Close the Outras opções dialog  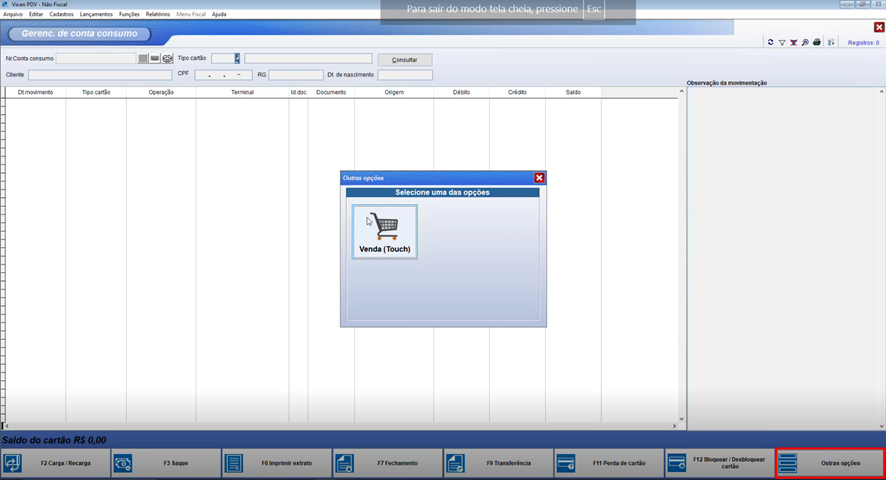pyautogui.click(x=539, y=178)
